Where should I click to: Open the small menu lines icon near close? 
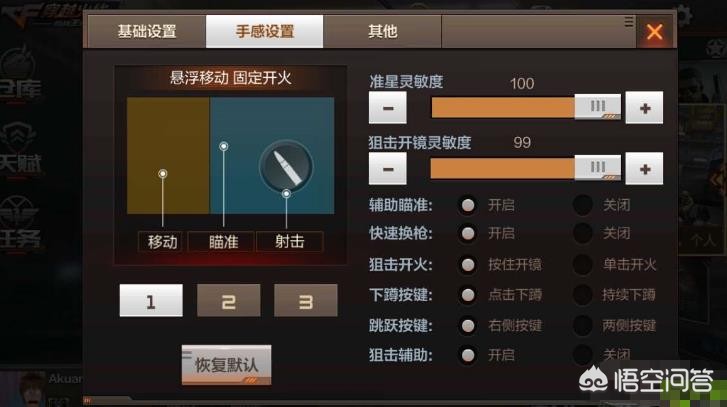tap(629, 21)
